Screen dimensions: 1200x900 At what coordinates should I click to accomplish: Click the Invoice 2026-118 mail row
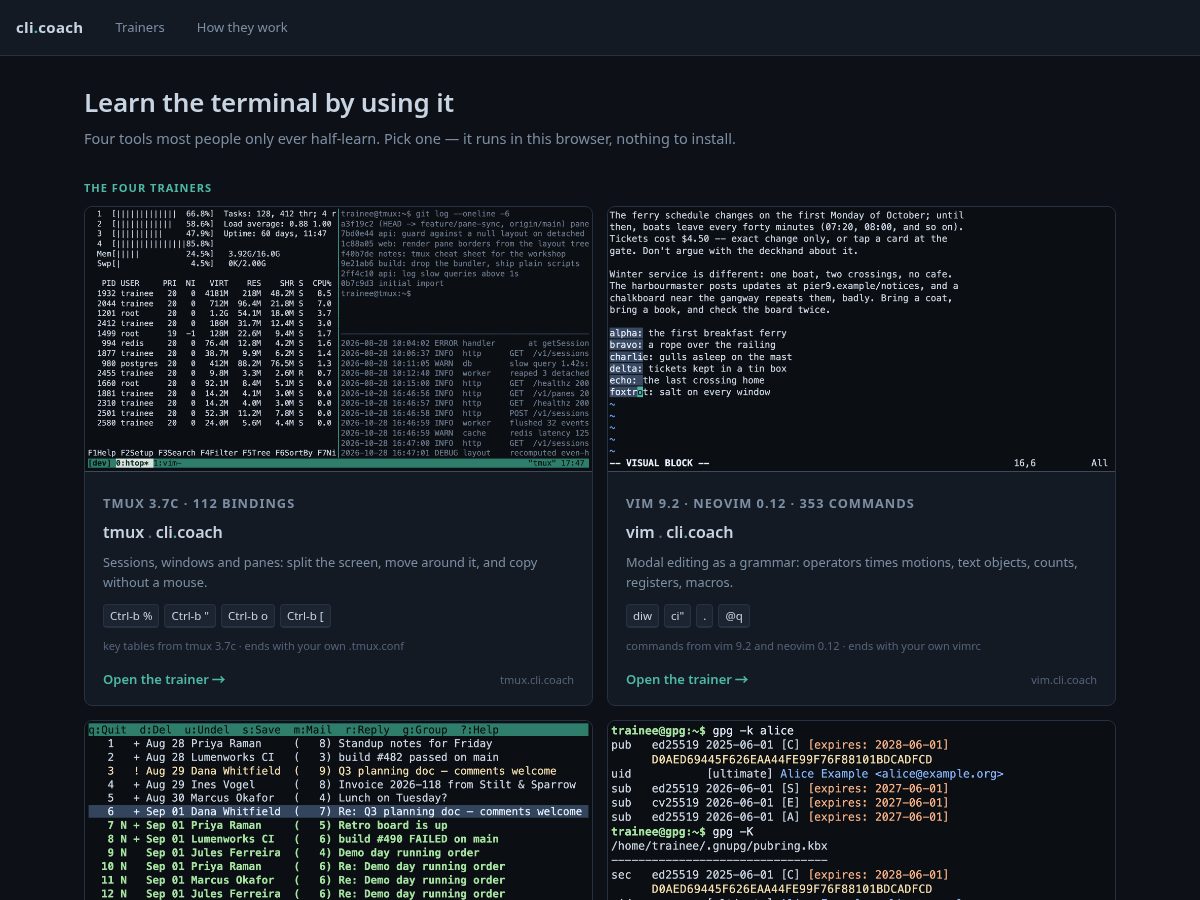click(x=338, y=785)
